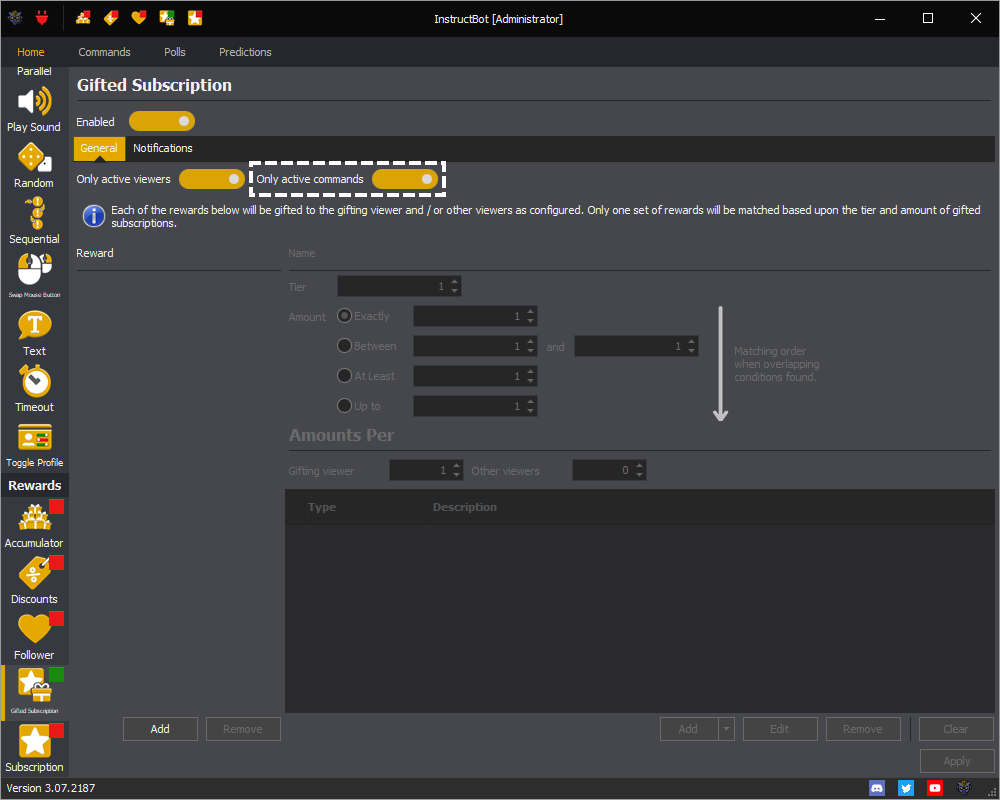Click the Type column header
The image size is (1000, 800).
322,507
